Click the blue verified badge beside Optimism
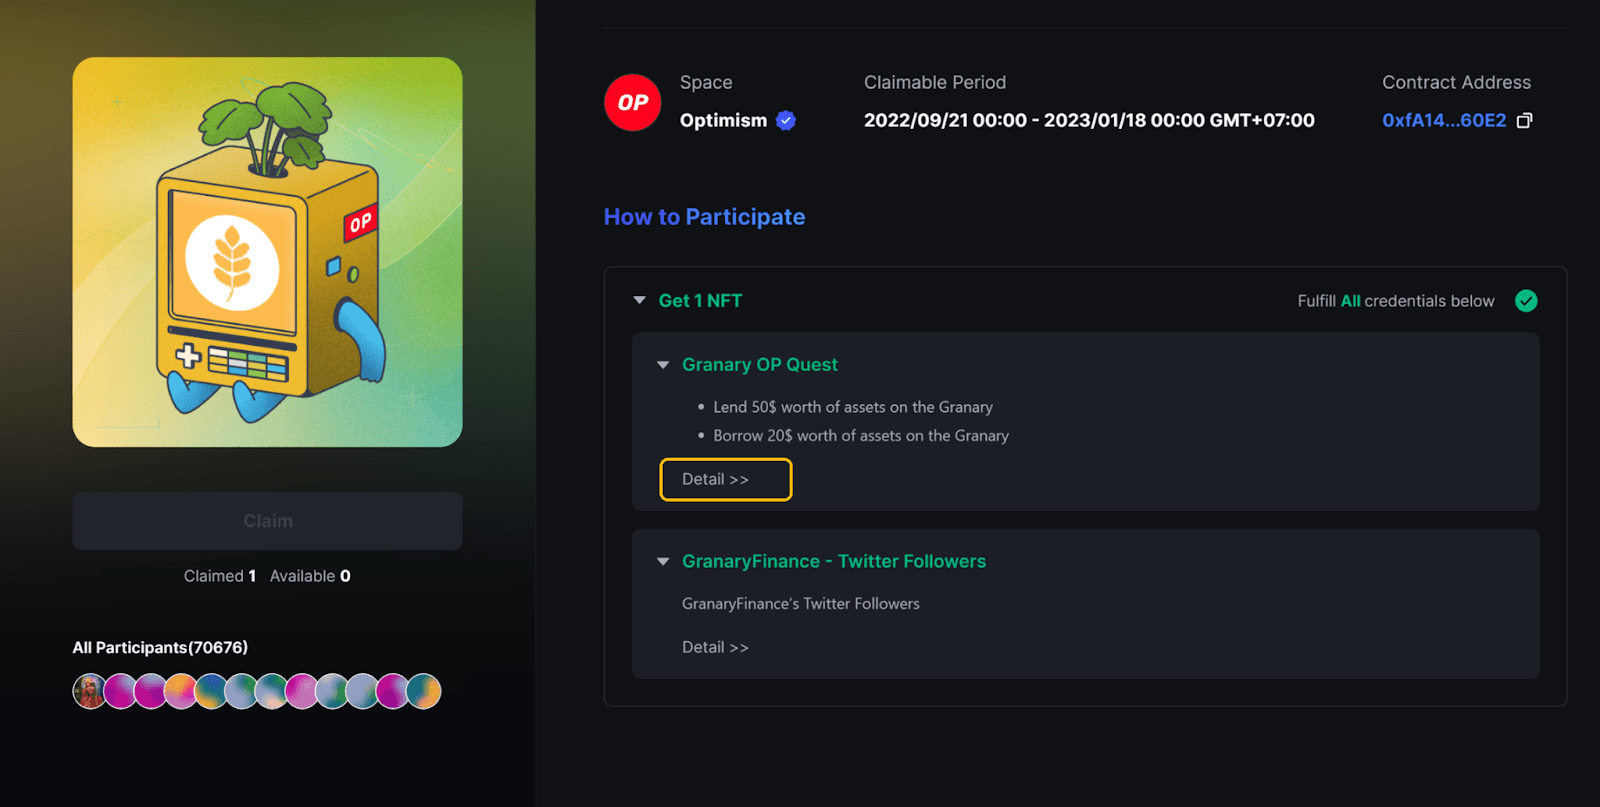Screen dimensions: 1600x807 coord(786,120)
